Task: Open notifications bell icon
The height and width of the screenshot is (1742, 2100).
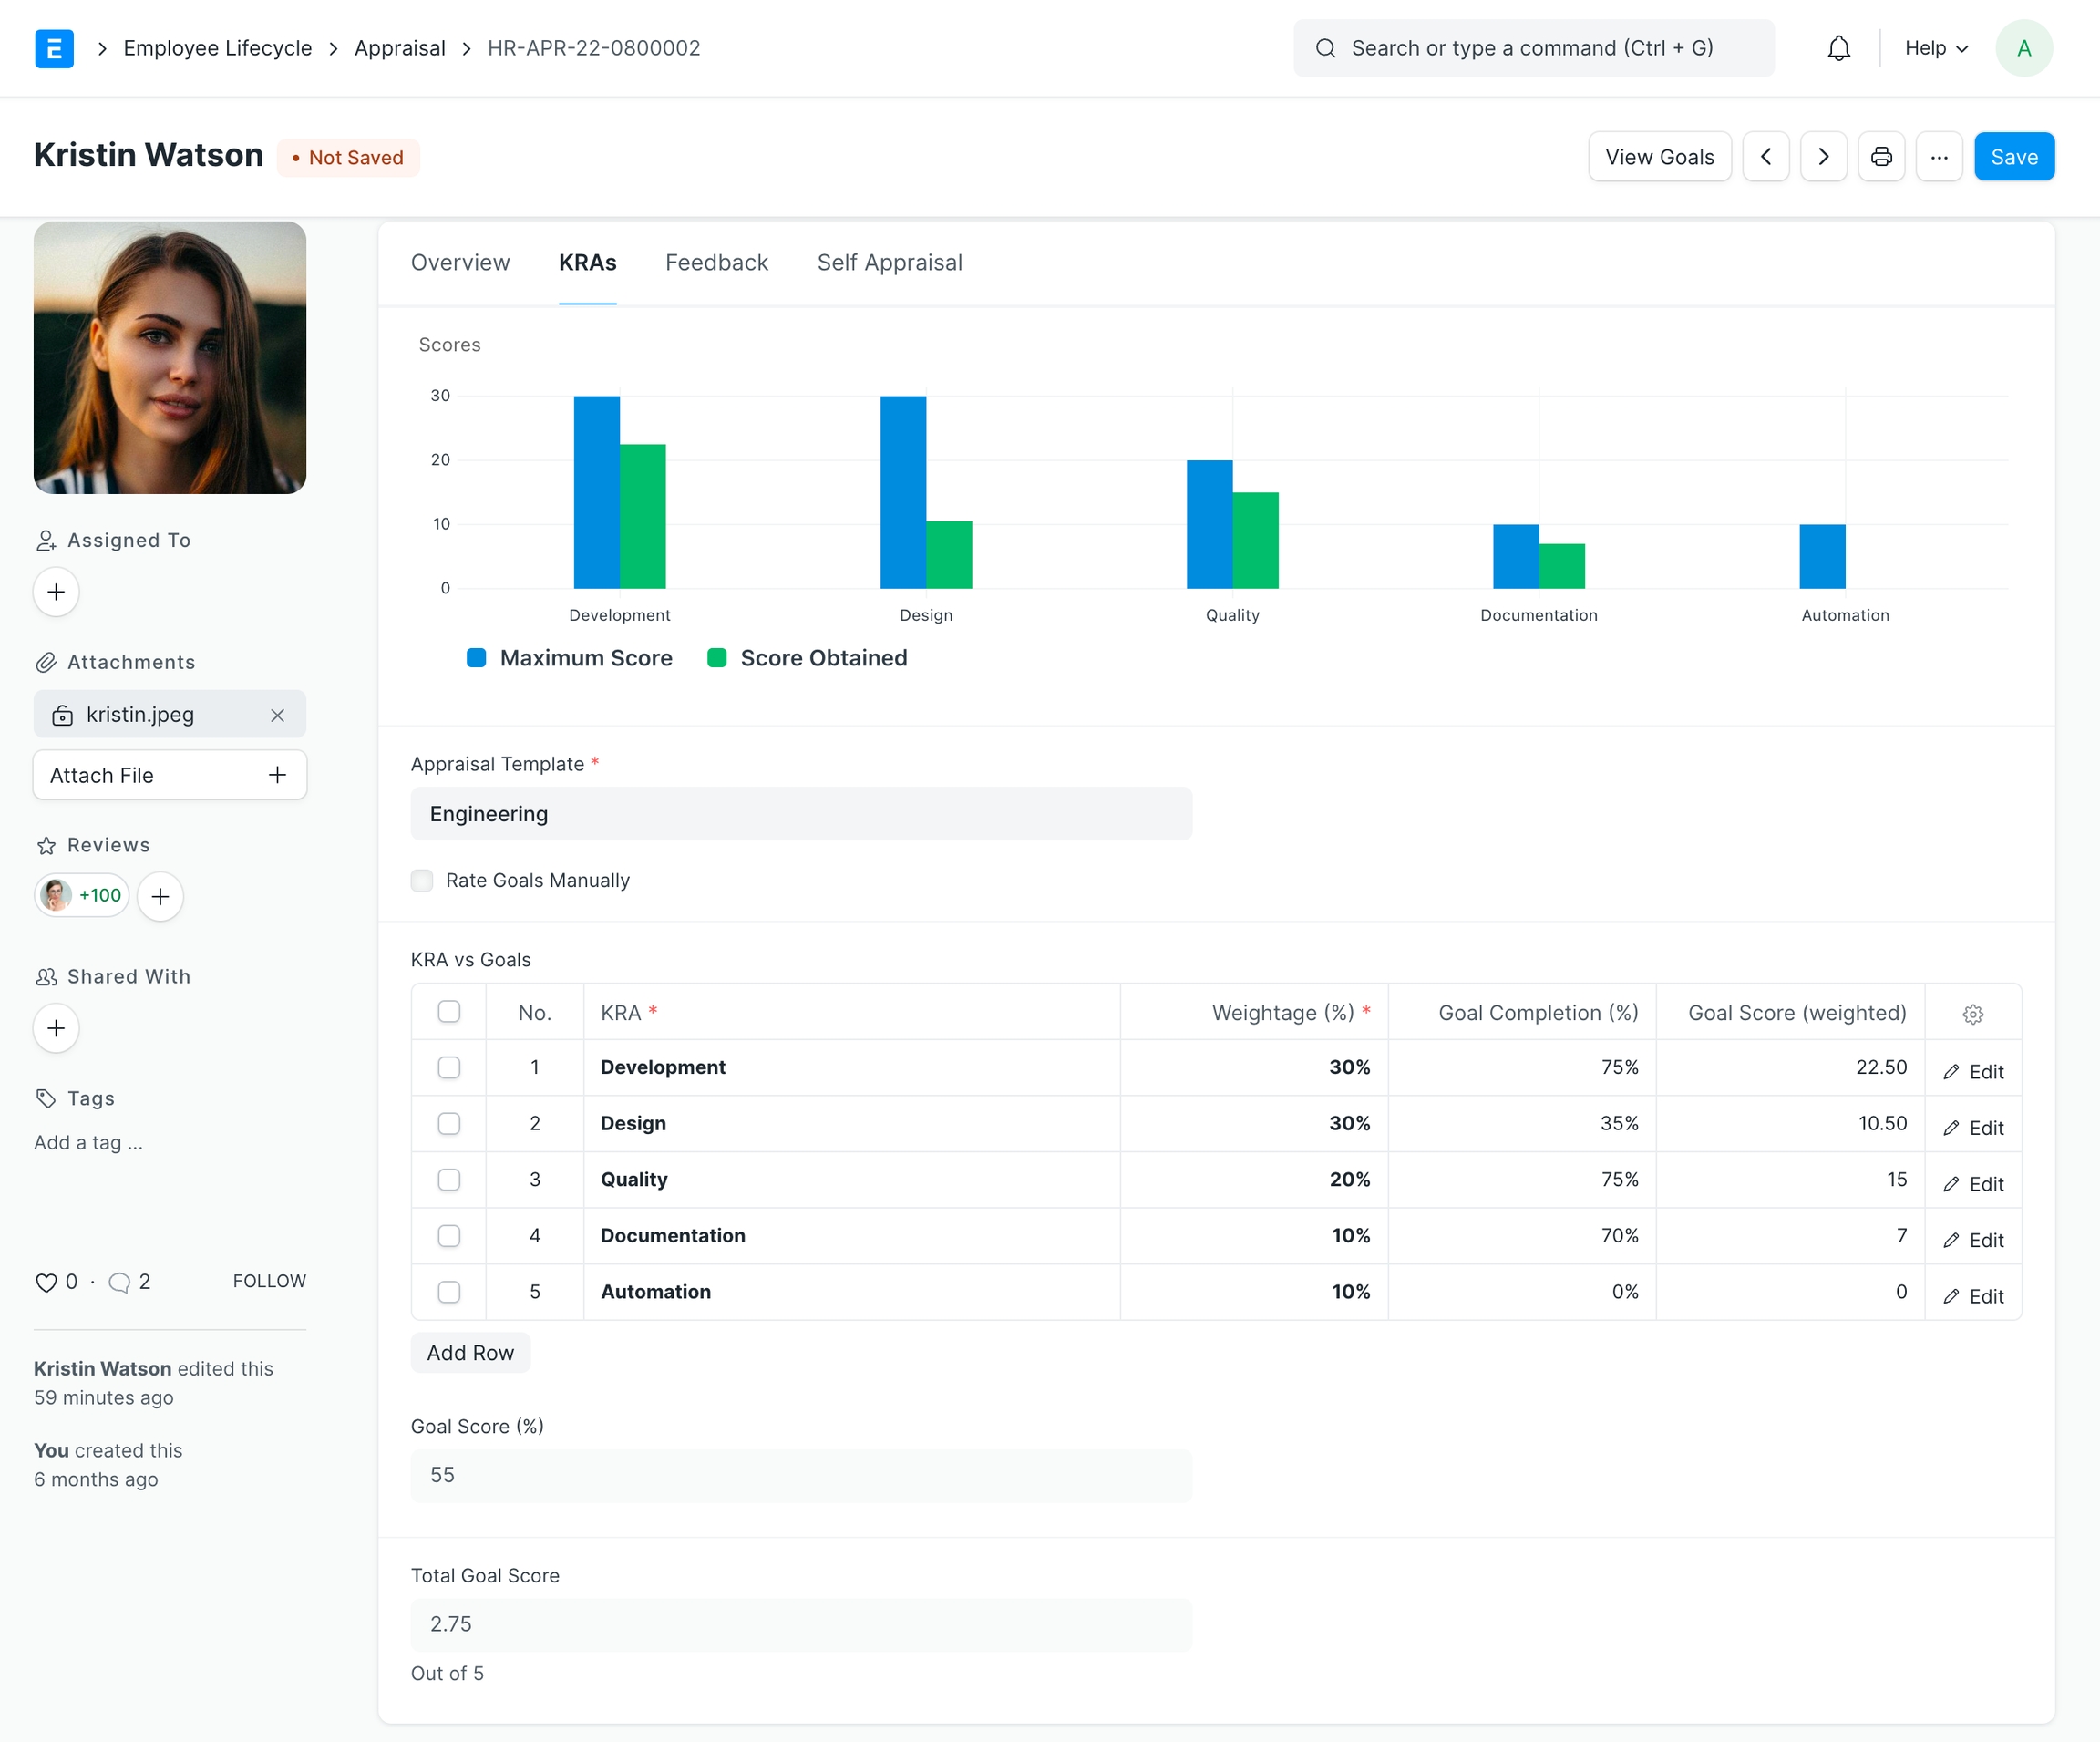Action: 1838,48
